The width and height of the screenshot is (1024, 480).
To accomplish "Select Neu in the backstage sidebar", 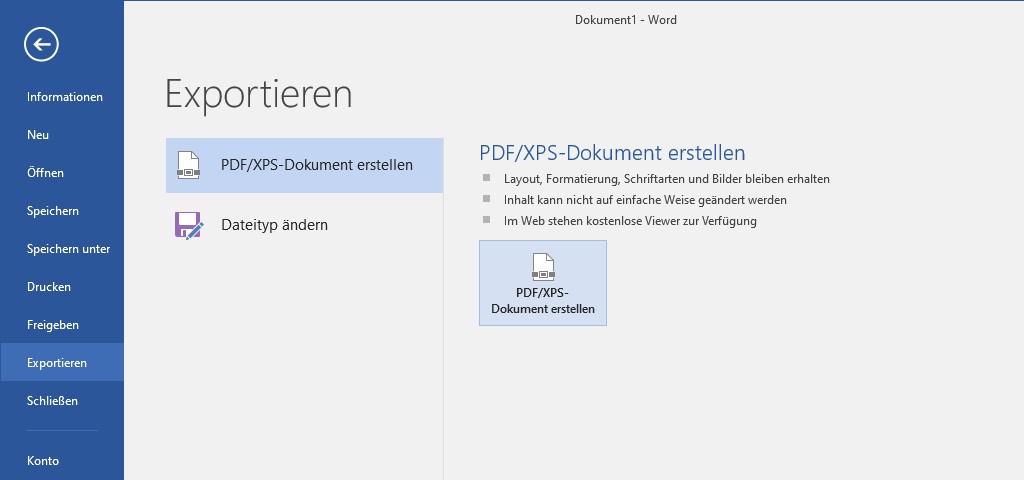I will click(x=38, y=135).
